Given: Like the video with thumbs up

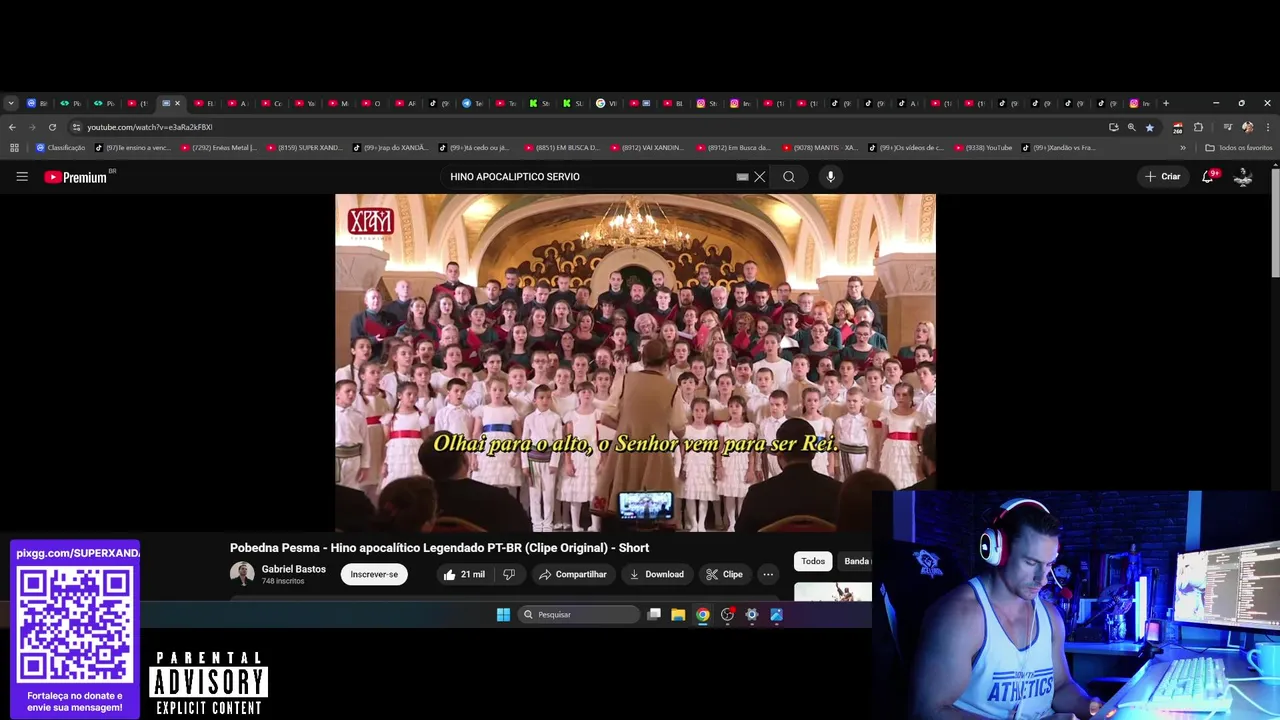Looking at the screenshot, I should pyautogui.click(x=464, y=575).
